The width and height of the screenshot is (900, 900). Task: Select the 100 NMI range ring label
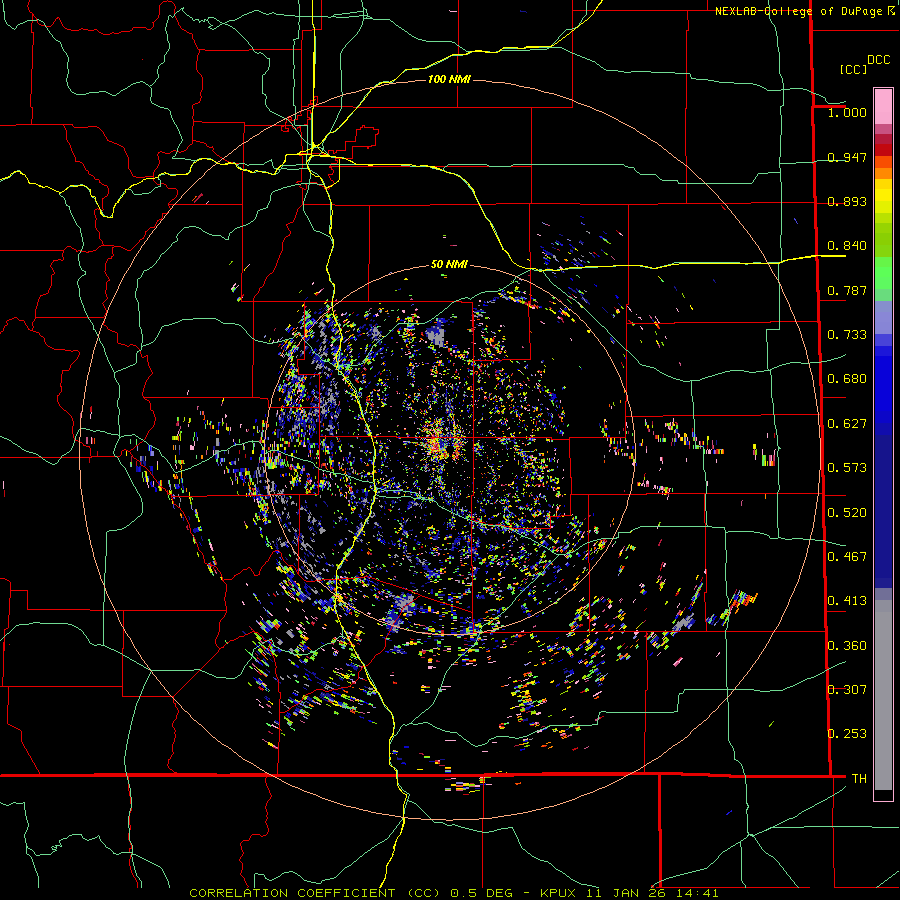click(449, 79)
